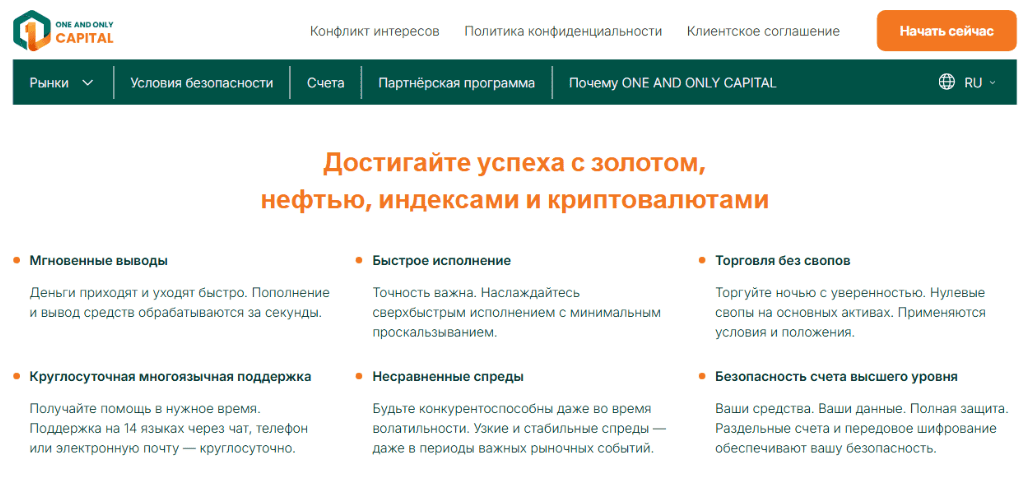1026x491 pixels.
Task: Select Почему ONE AND ONLY CAPITAL
Action: point(673,83)
